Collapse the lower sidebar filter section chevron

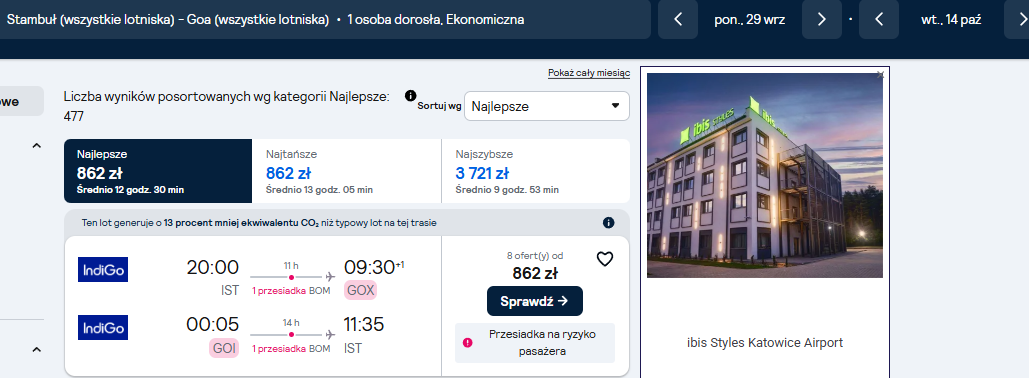(x=37, y=350)
